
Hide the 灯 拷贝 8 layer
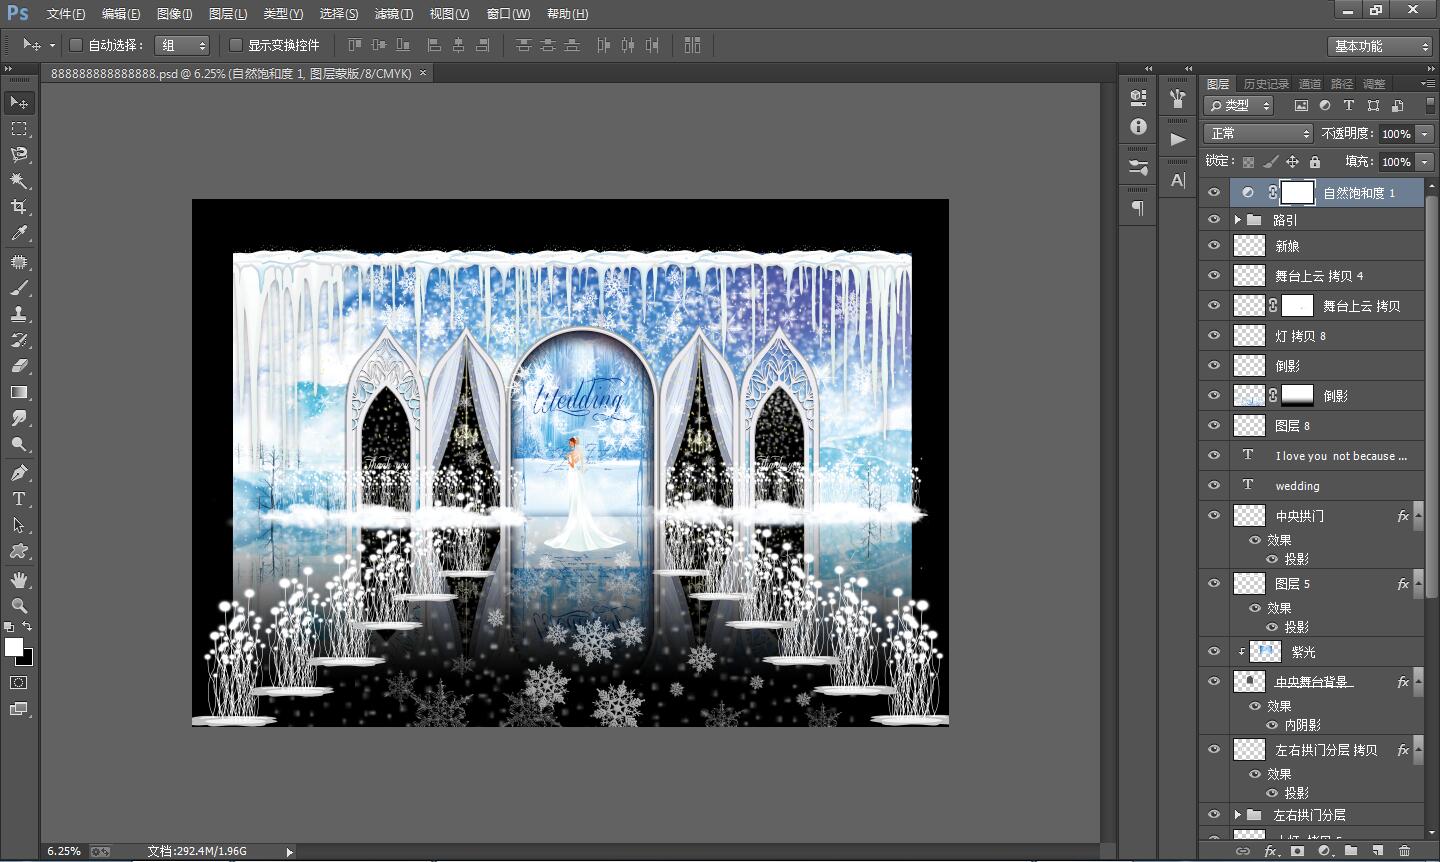(1214, 336)
